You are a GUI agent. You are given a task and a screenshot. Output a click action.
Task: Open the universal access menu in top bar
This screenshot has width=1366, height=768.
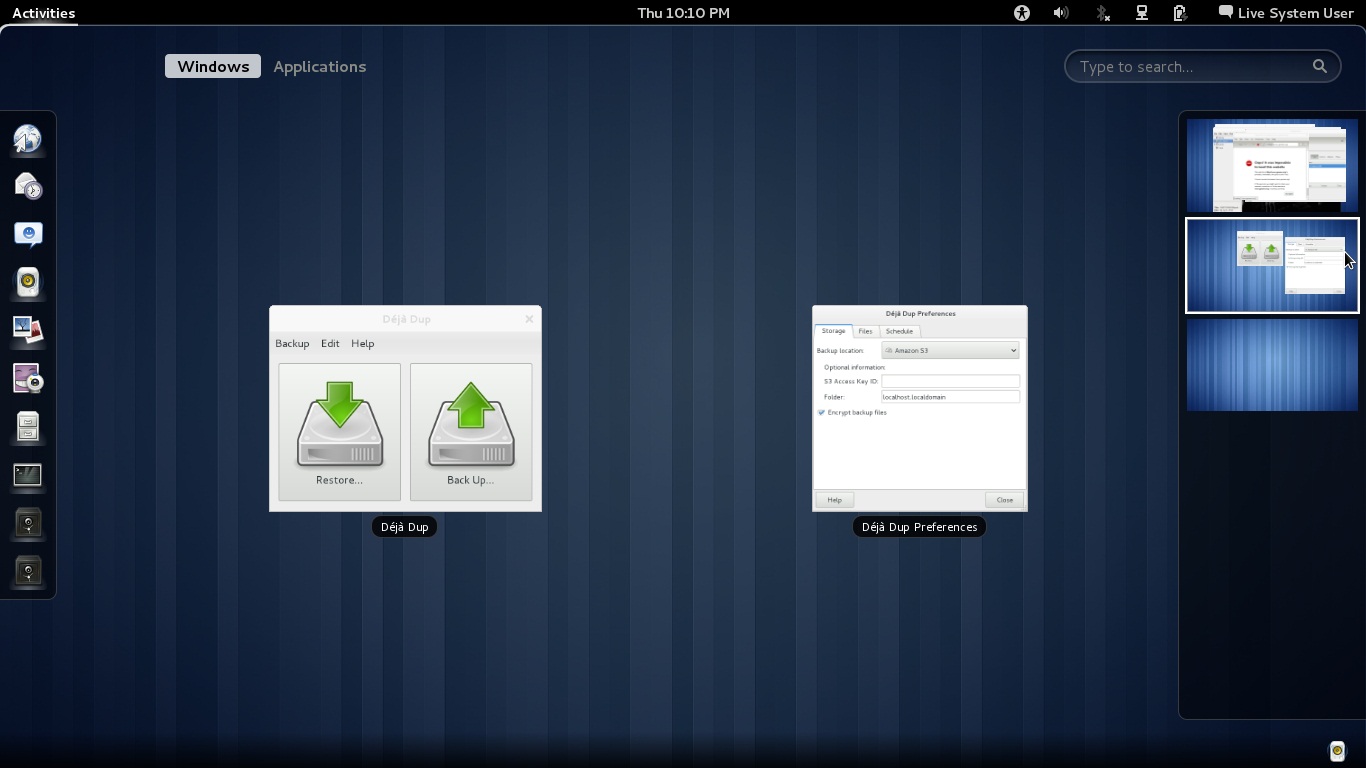[1021, 13]
